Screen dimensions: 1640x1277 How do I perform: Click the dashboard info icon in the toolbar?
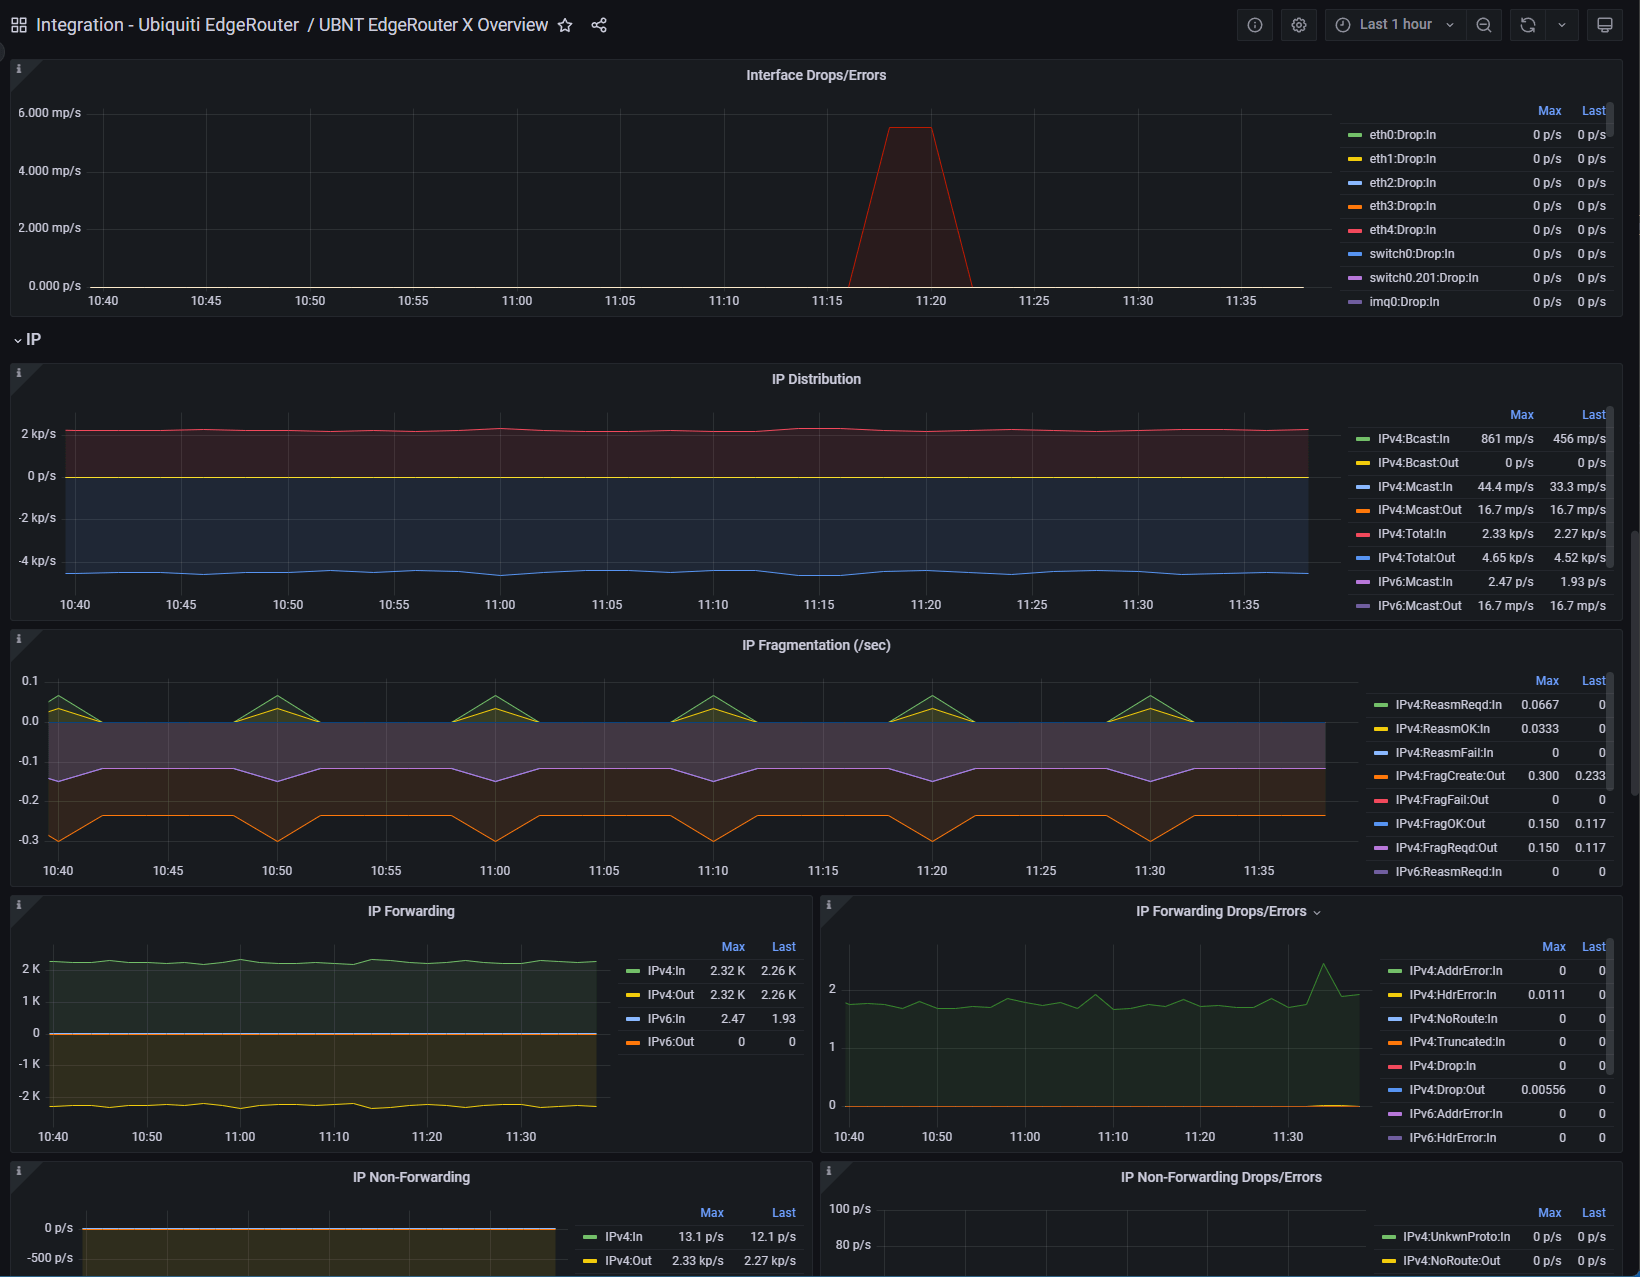[x=1255, y=24]
